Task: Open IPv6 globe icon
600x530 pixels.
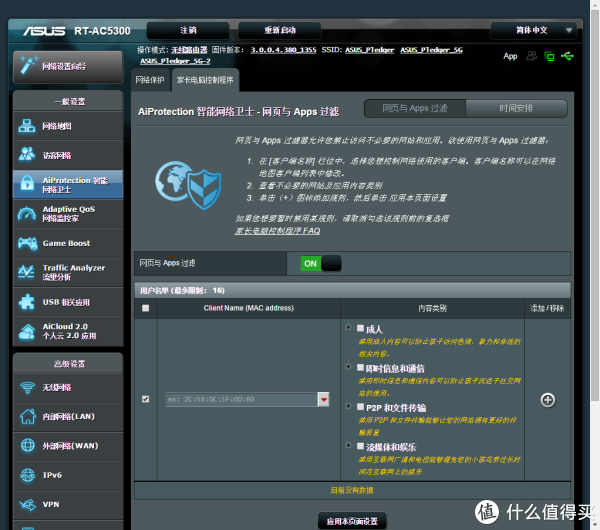Action: pyautogui.click(x=28, y=475)
